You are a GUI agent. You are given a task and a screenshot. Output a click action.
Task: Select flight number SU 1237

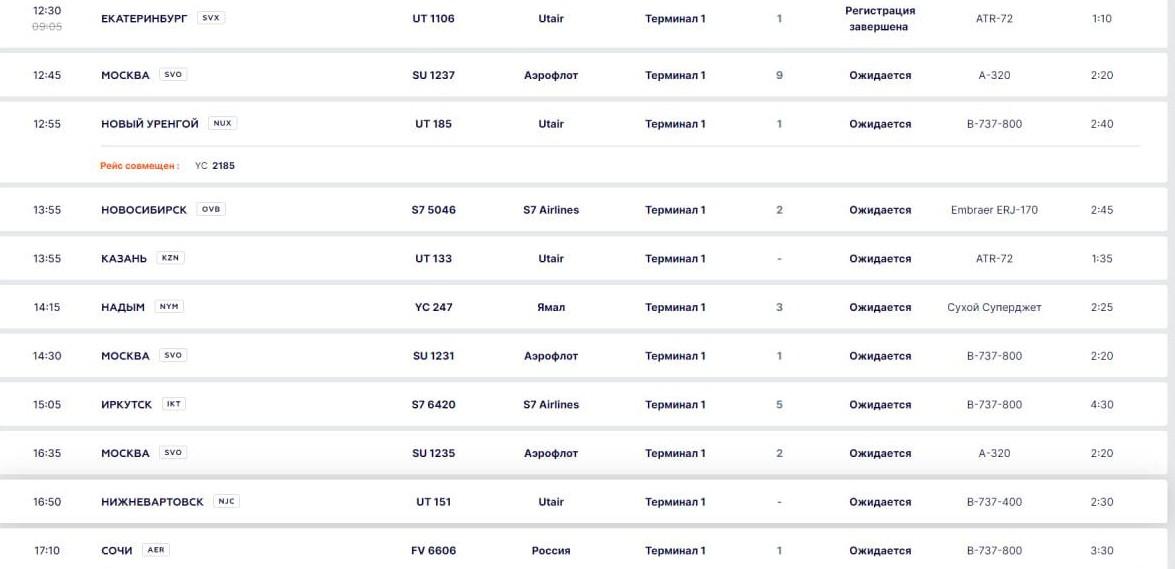[433, 75]
